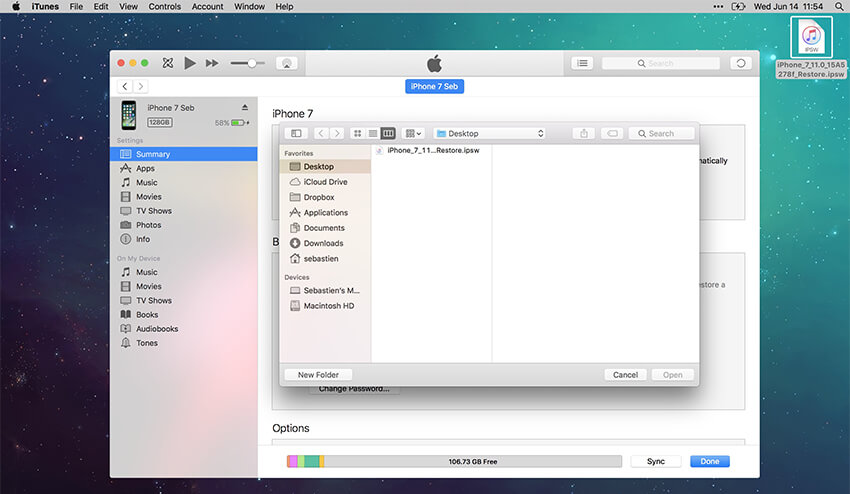The width and height of the screenshot is (850, 494).
Task: Click the file dialog Search field
Action: point(661,133)
